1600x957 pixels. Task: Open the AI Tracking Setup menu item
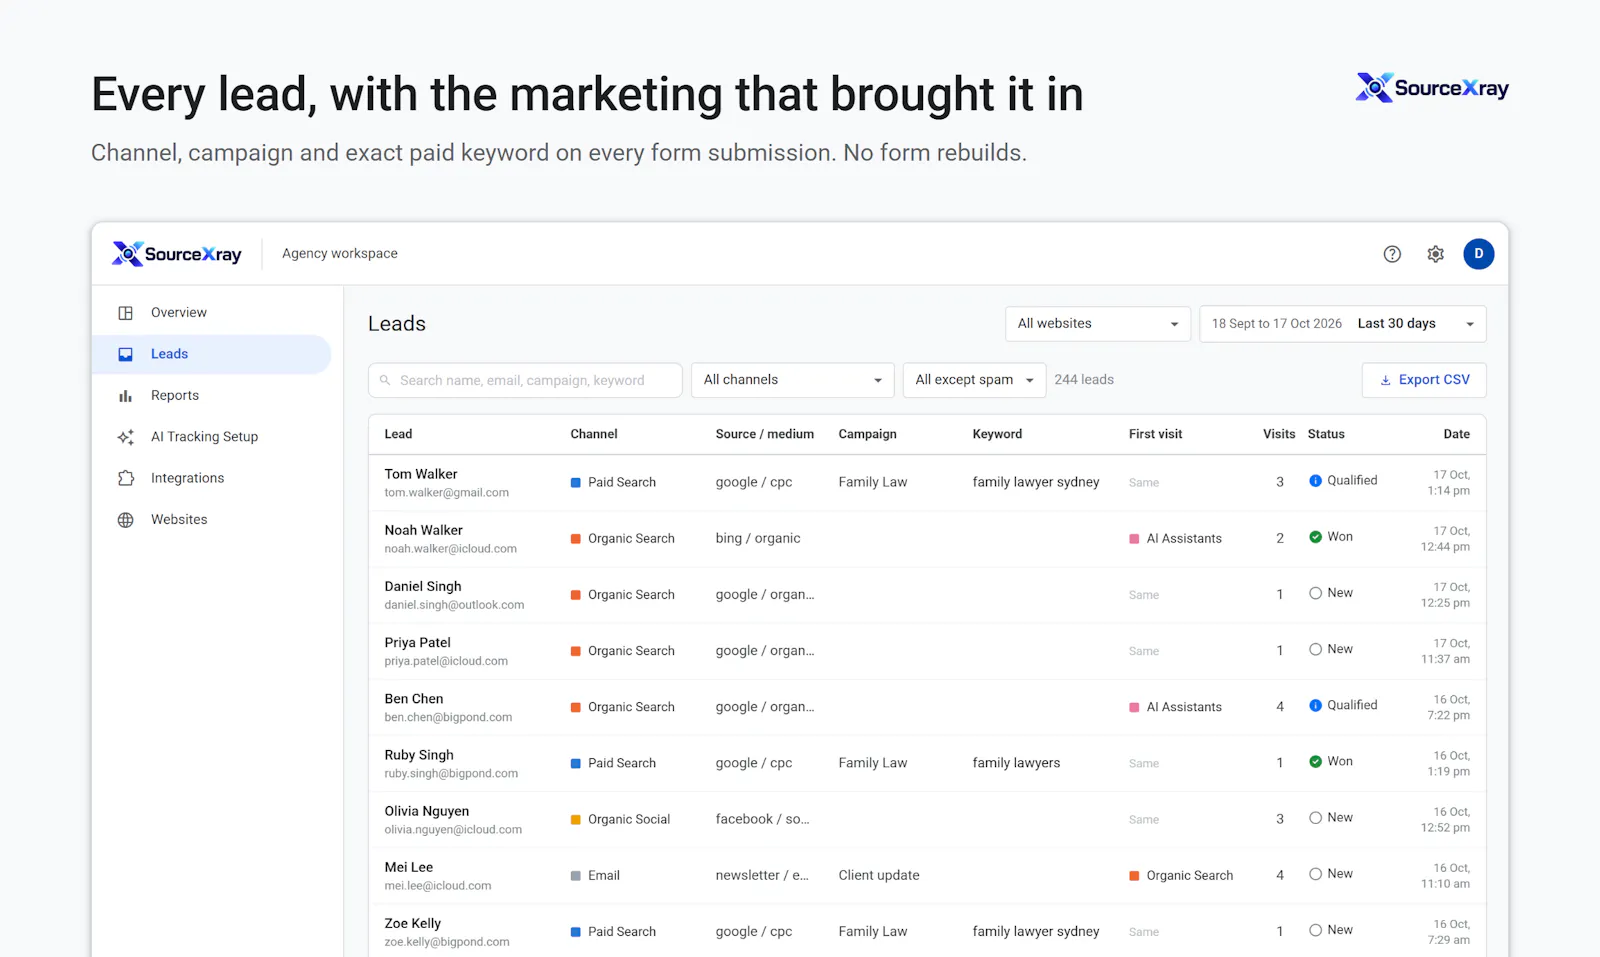pyautogui.click(x=211, y=437)
